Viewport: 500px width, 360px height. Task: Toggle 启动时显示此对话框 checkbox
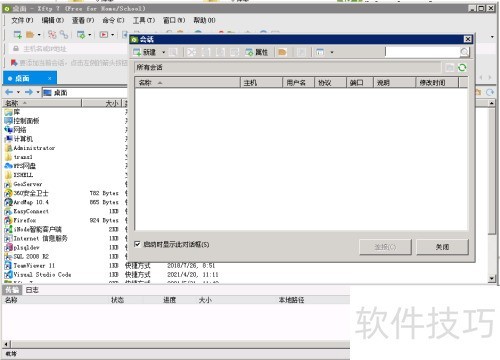point(137,244)
